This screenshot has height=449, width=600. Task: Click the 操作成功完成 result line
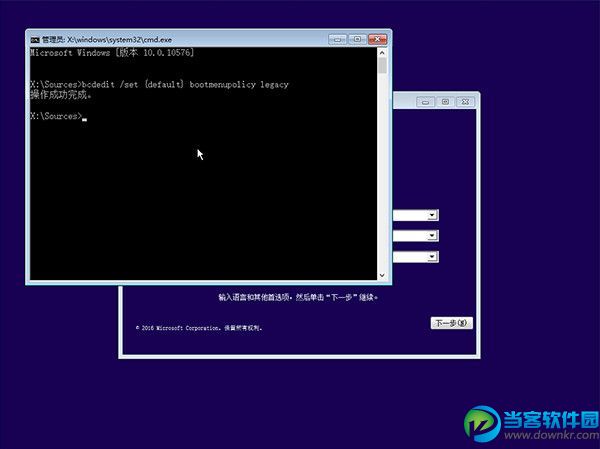click(61, 95)
